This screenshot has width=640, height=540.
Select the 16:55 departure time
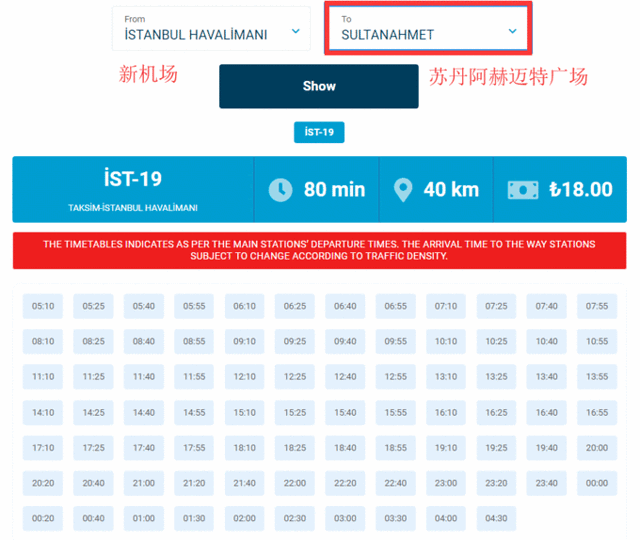click(x=597, y=412)
